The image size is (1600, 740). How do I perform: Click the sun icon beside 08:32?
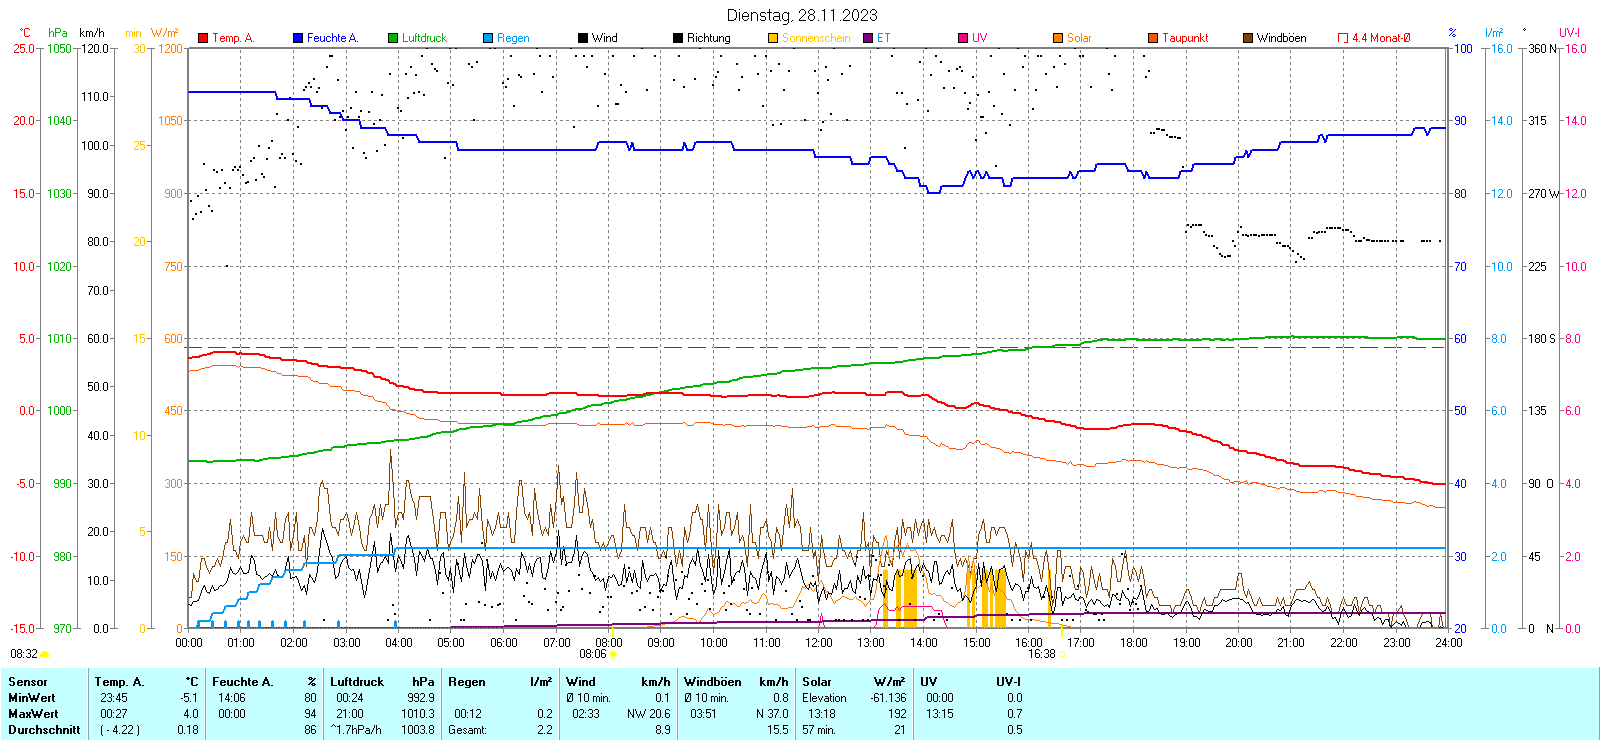point(44,654)
